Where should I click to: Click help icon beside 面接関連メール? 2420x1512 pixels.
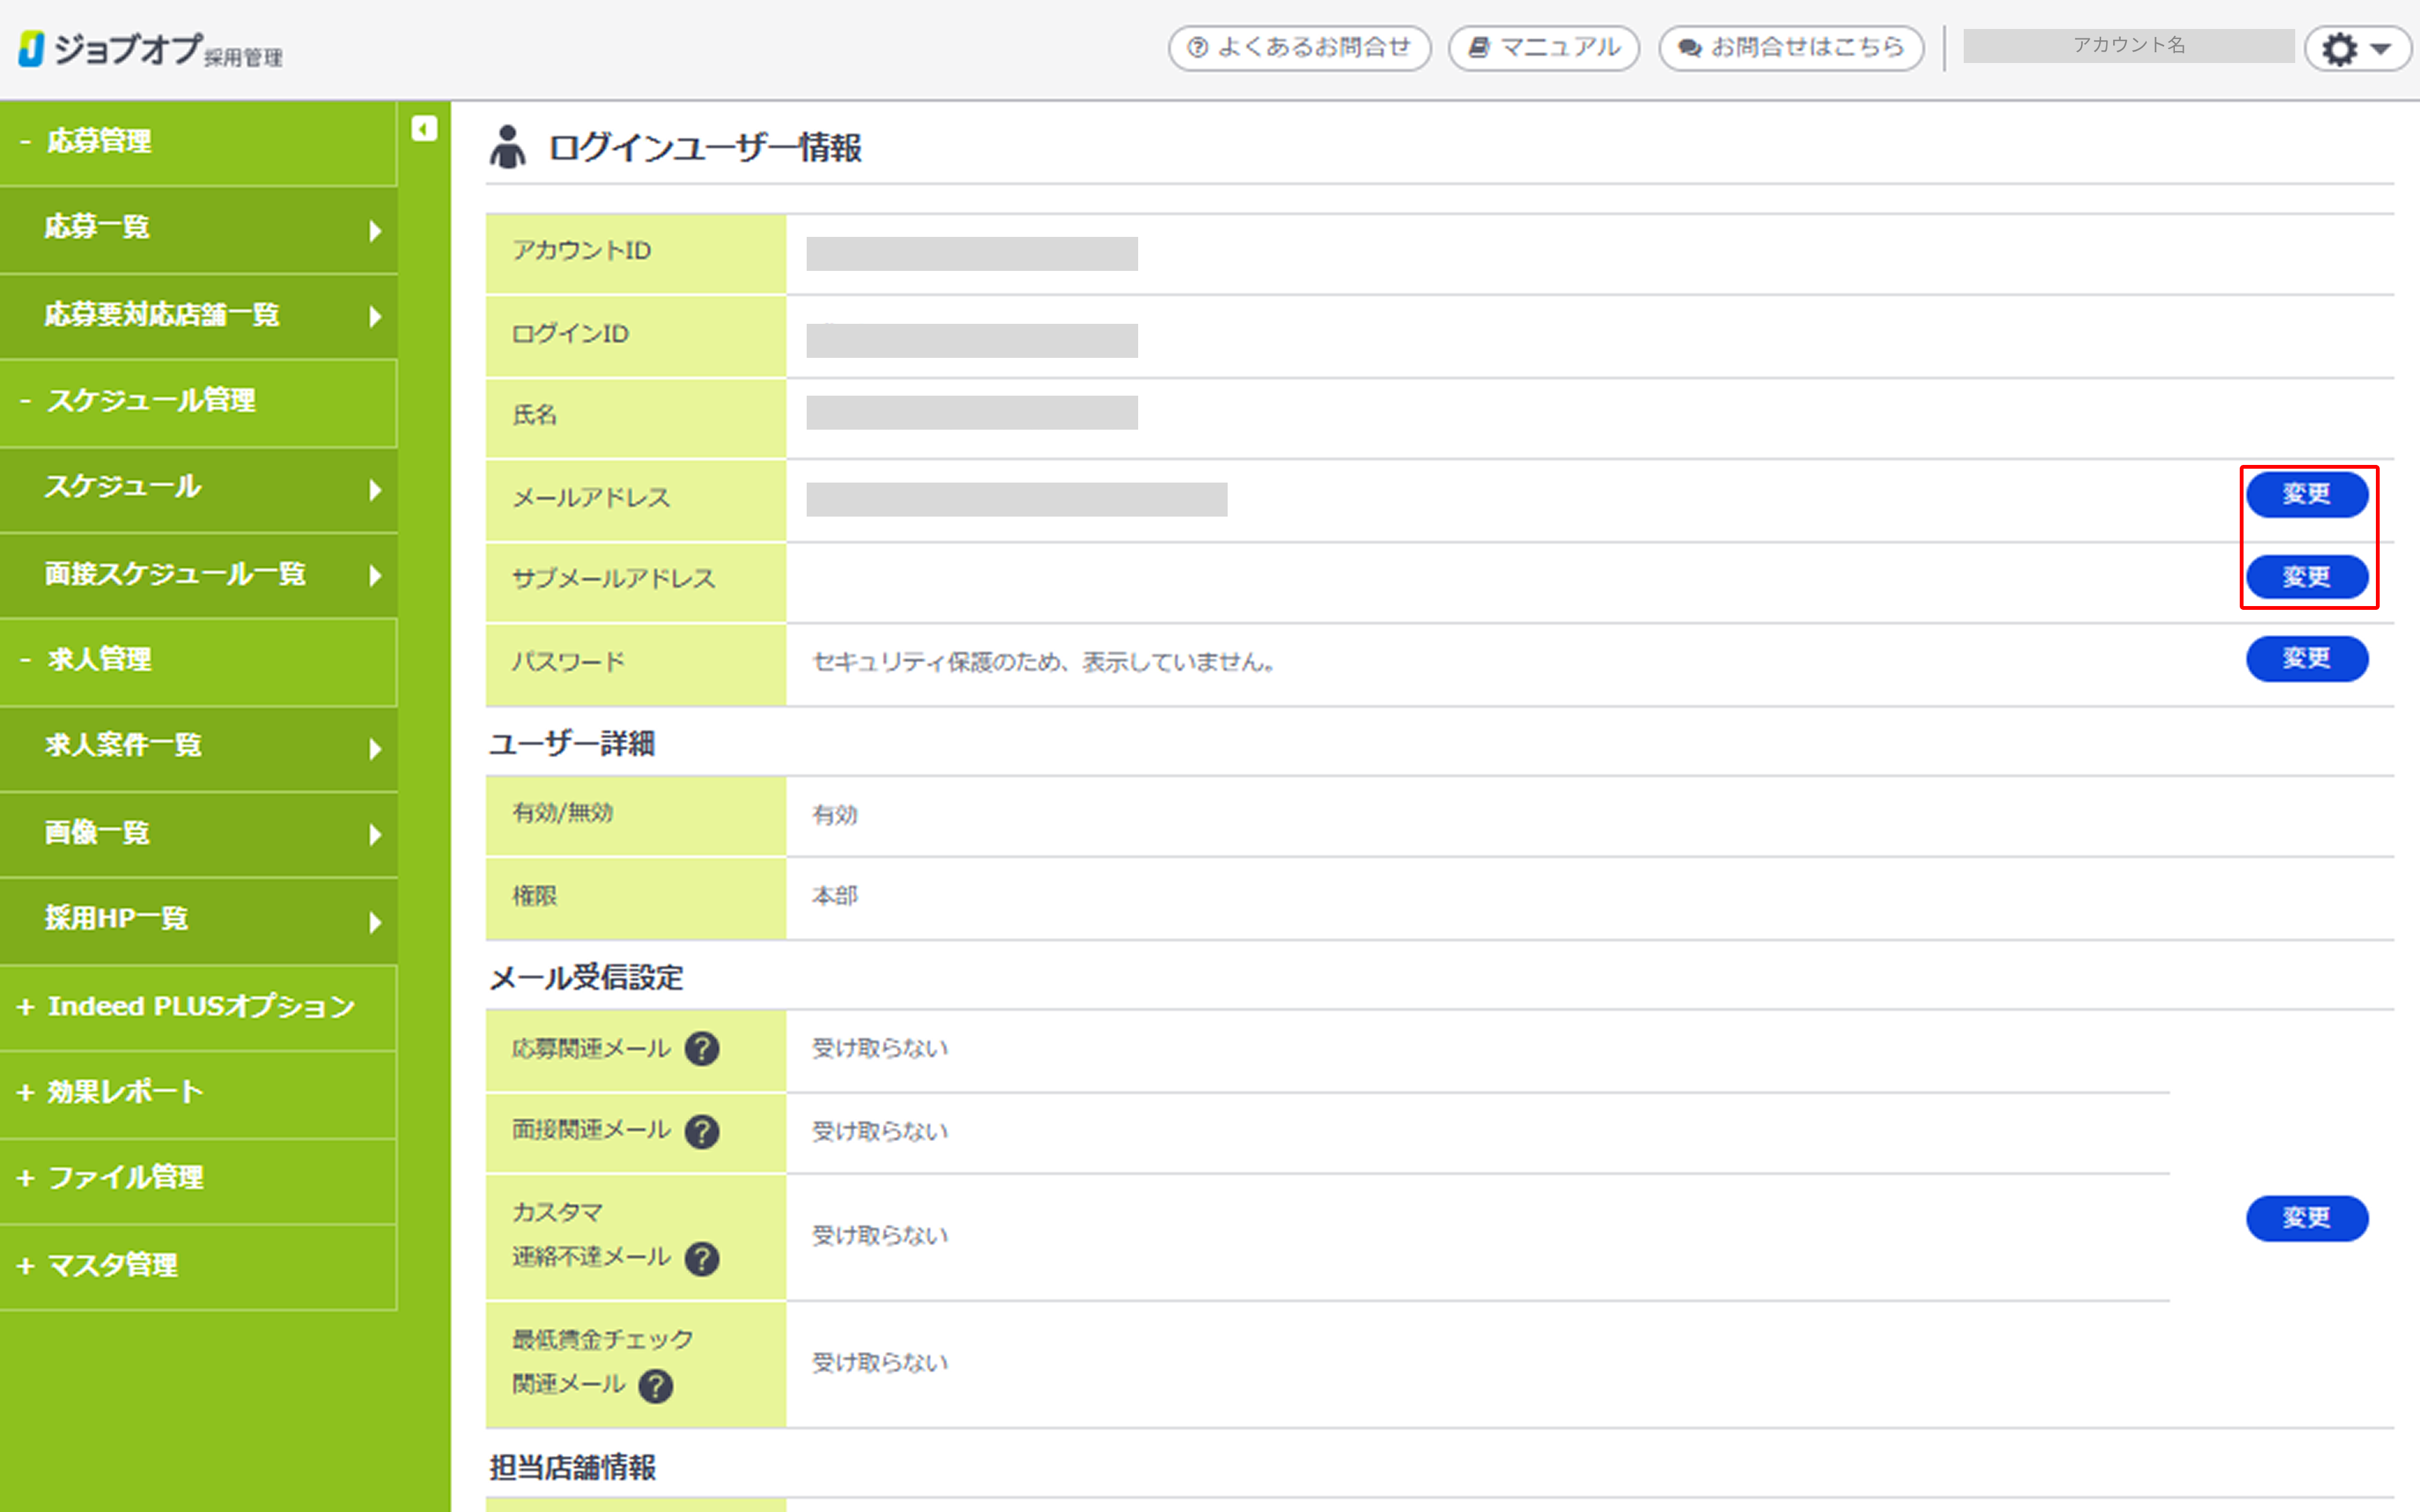click(702, 1131)
